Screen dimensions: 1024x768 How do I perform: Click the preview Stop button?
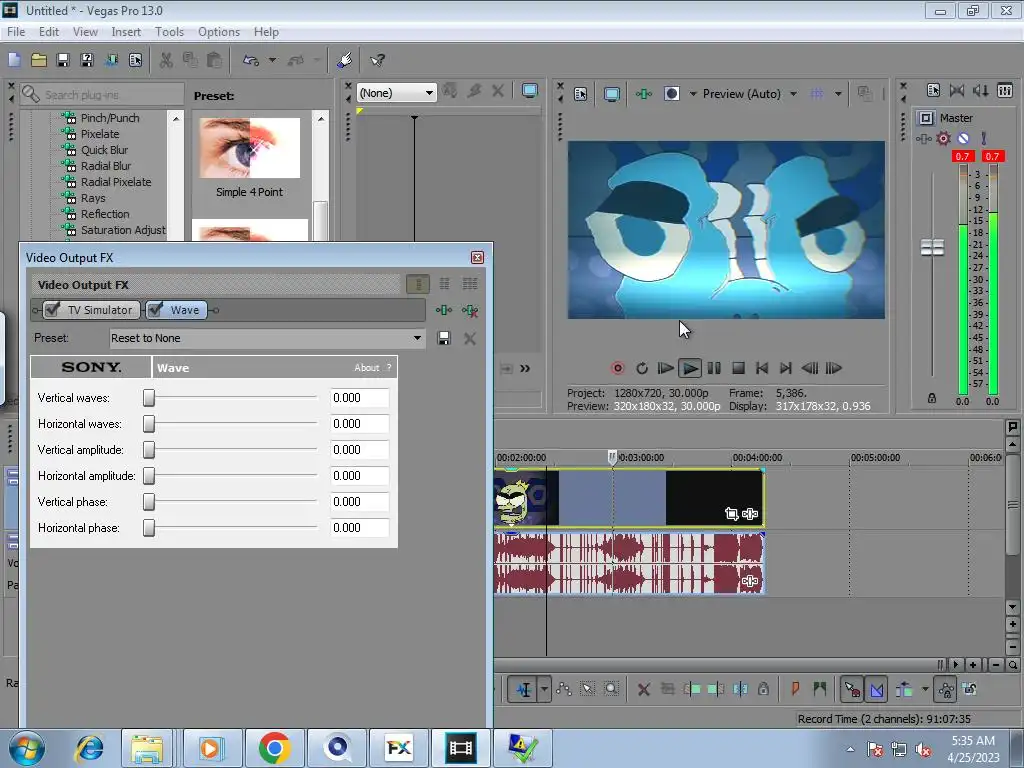(x=738, y=368)
